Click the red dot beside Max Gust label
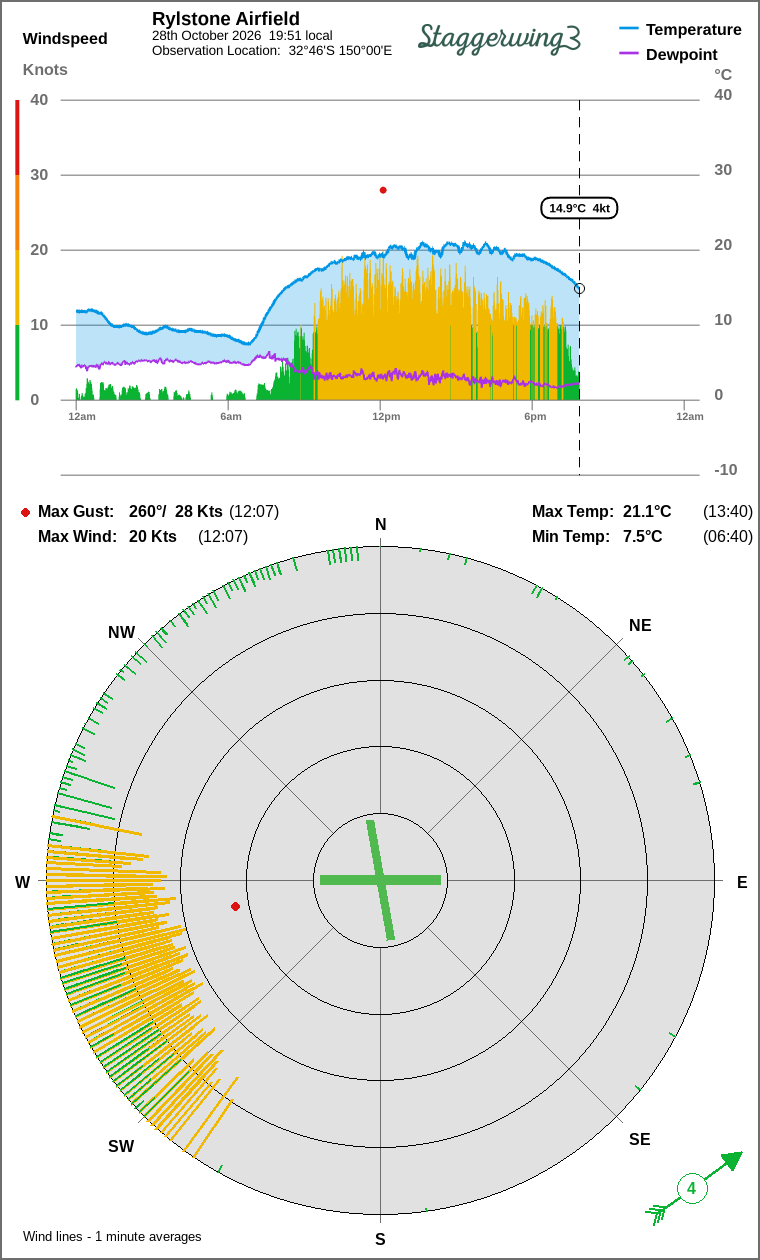 pyautogui.click(x=25, y=512)
